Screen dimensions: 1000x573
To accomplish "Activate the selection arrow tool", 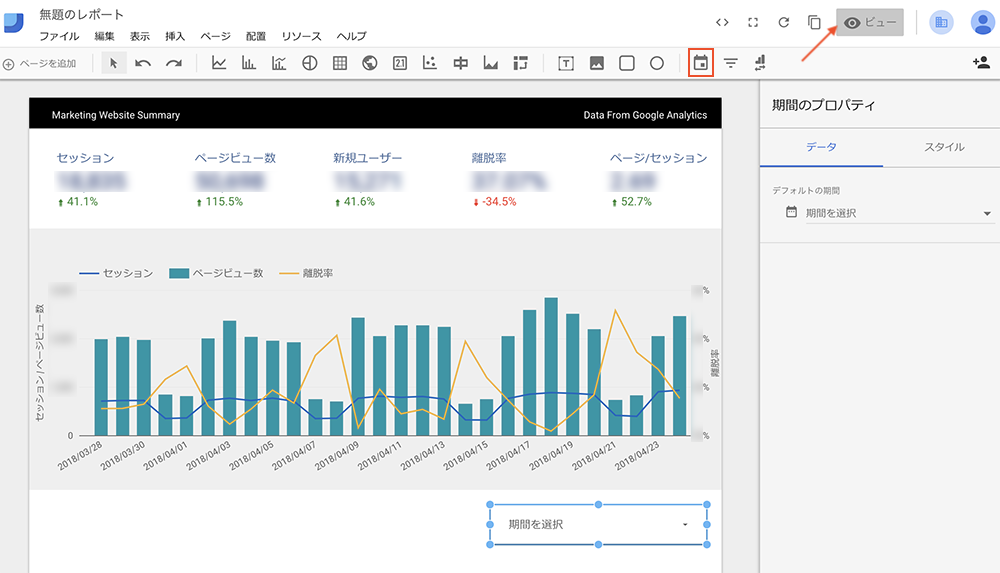I will (113, 63).
